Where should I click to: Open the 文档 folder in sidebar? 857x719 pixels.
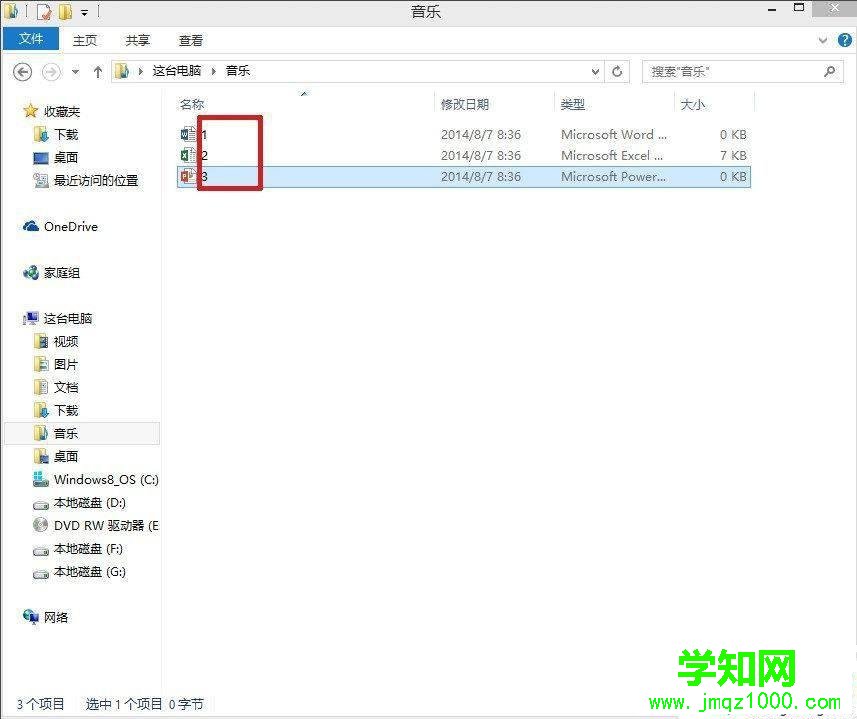point(66,387)
